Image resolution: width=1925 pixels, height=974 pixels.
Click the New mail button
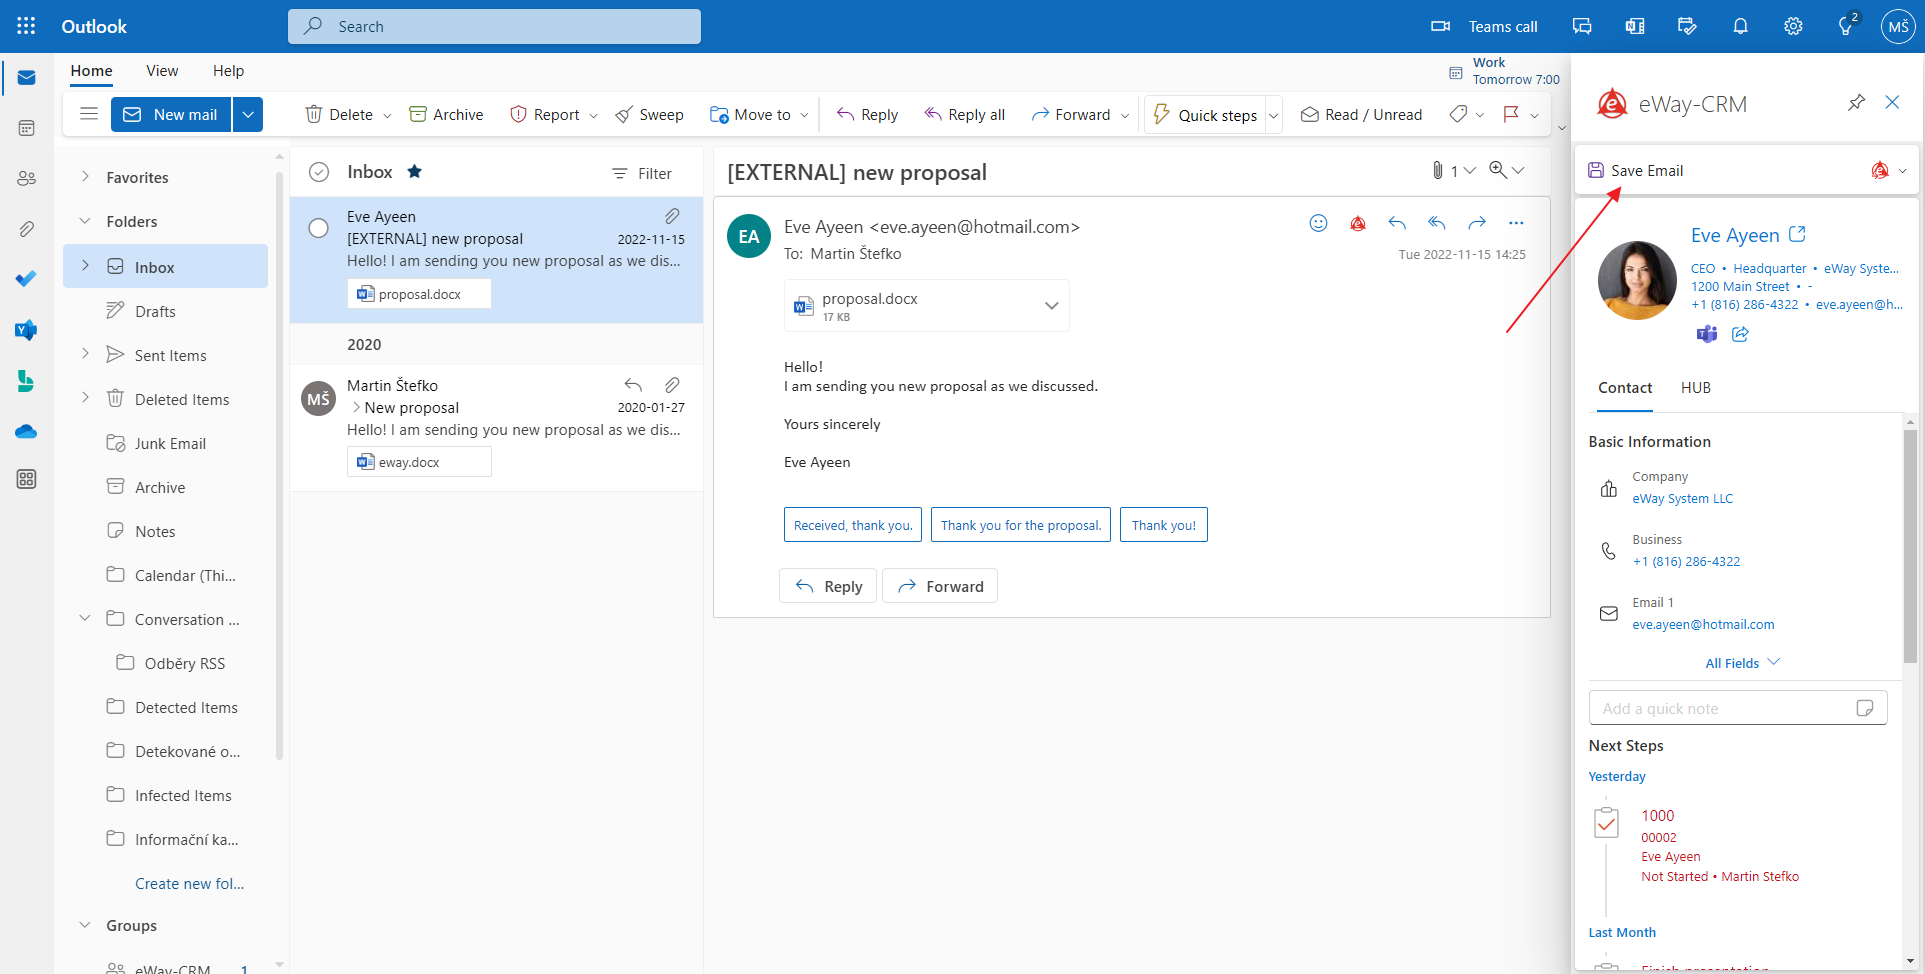click(171, 114)
